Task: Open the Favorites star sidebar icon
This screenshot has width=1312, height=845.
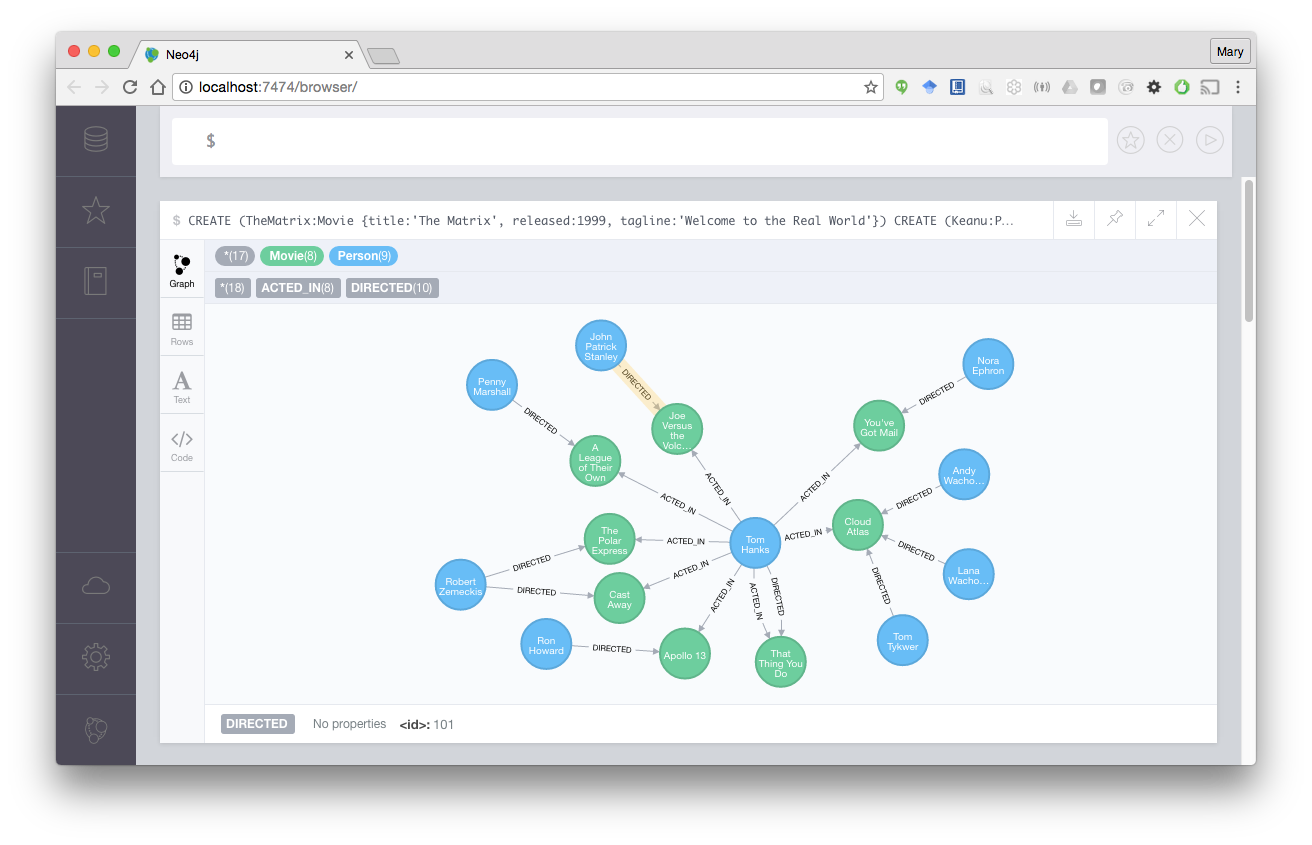Action: click(96, 211)
